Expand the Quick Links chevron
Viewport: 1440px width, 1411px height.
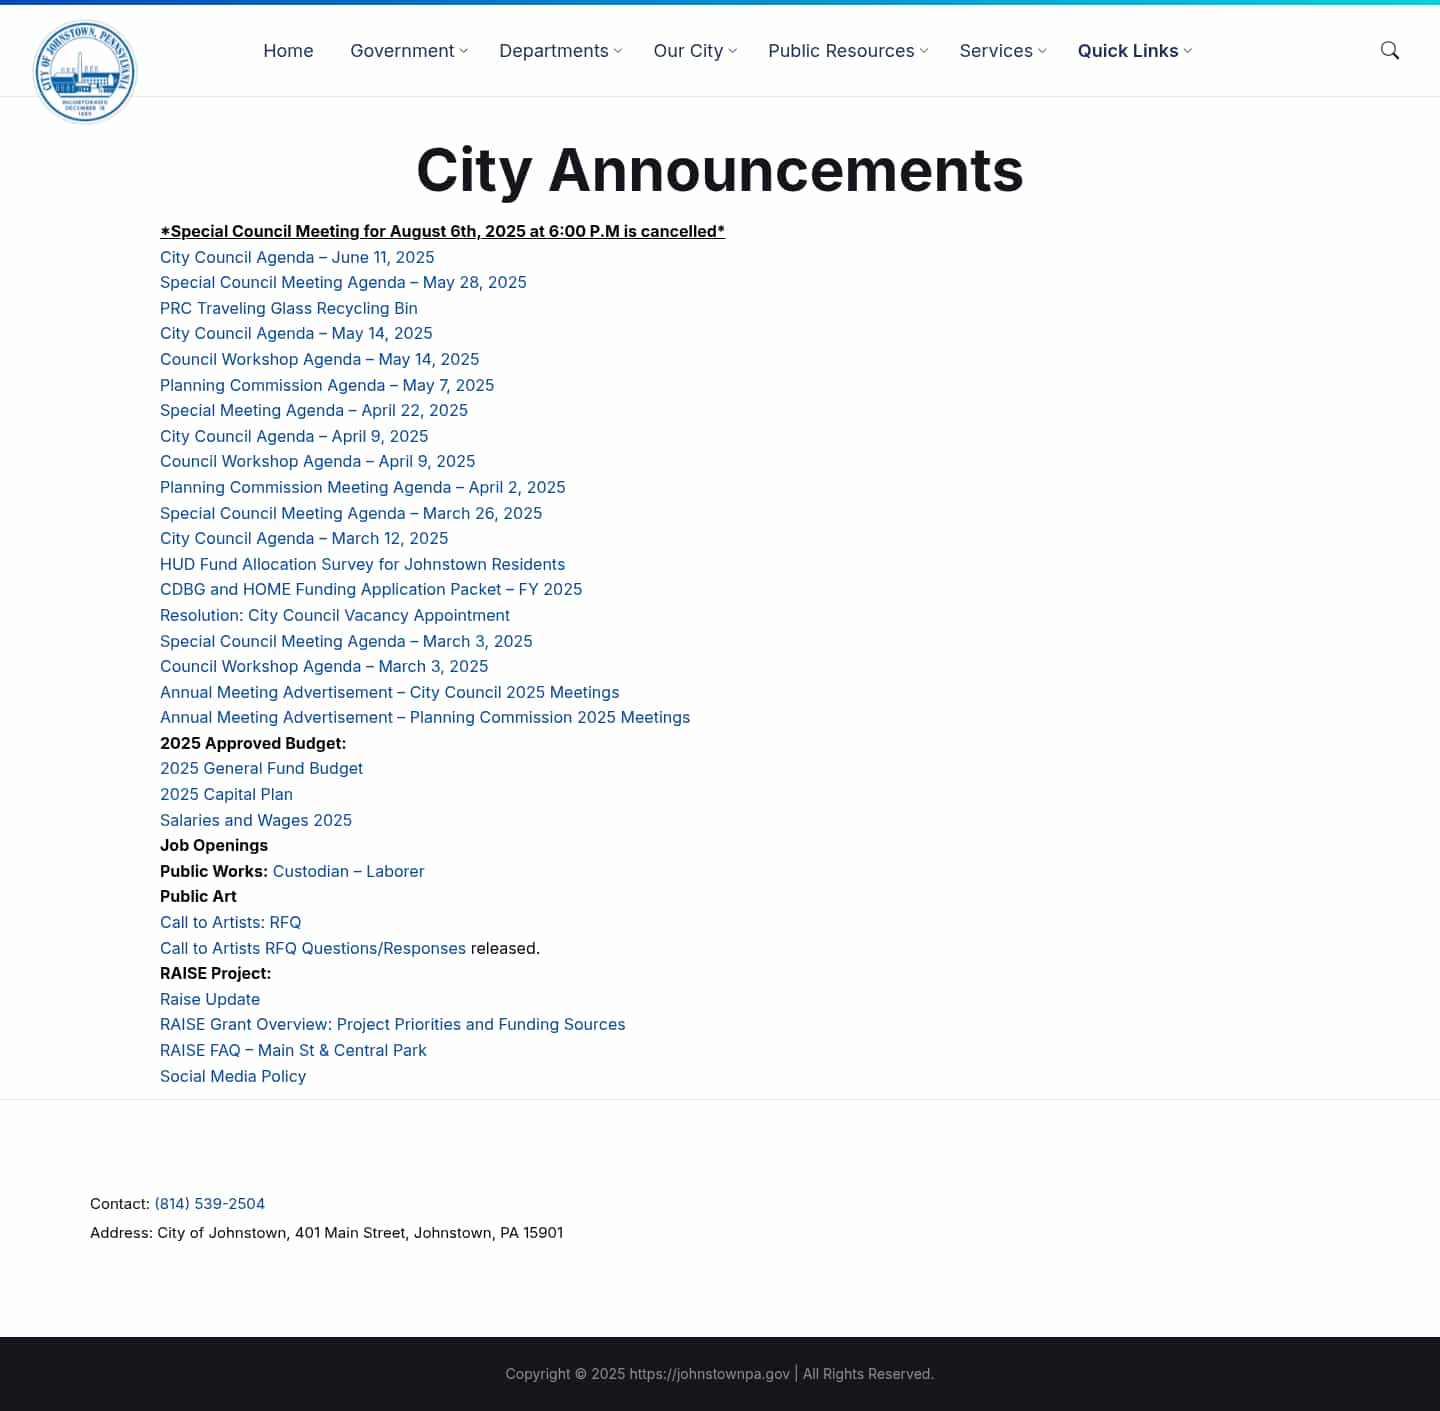coord(1188,51)
